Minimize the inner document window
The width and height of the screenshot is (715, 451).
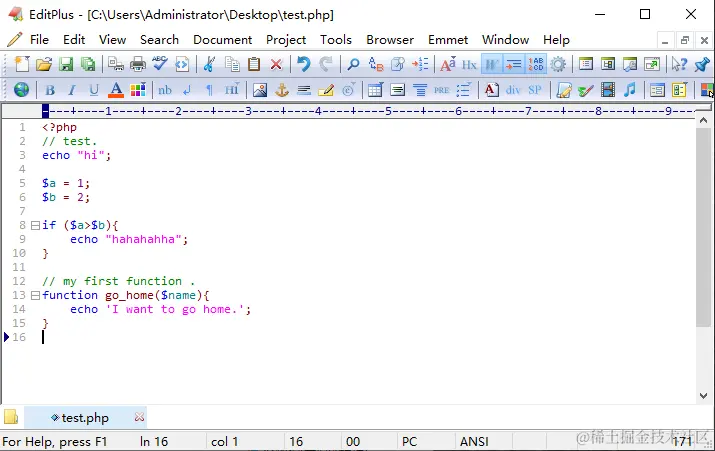(x=665, y=41)
